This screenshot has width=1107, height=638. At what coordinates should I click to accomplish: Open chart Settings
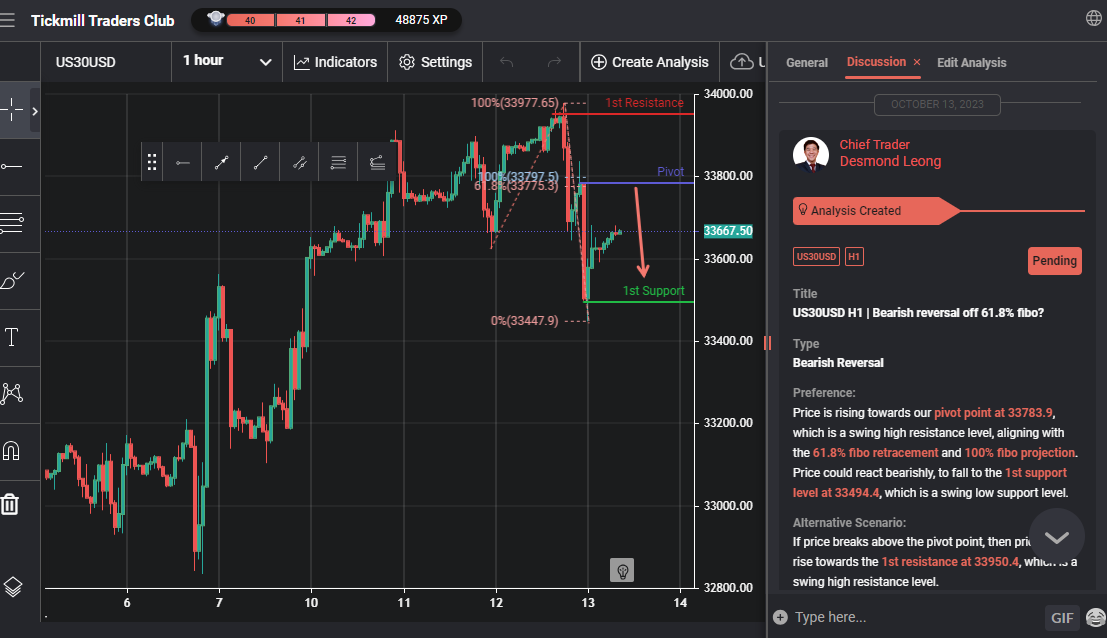[x=435, y=62]
